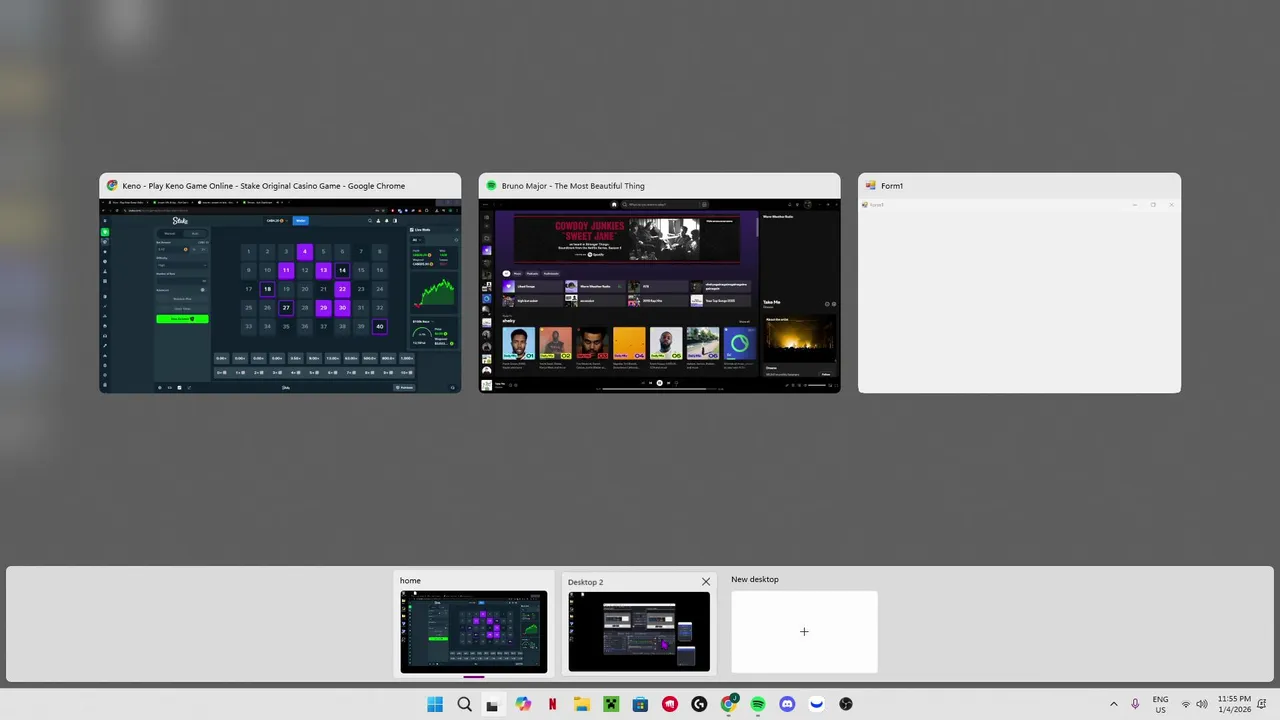
Task: Open the network and volume quick settings
Action: point(1194,704)
